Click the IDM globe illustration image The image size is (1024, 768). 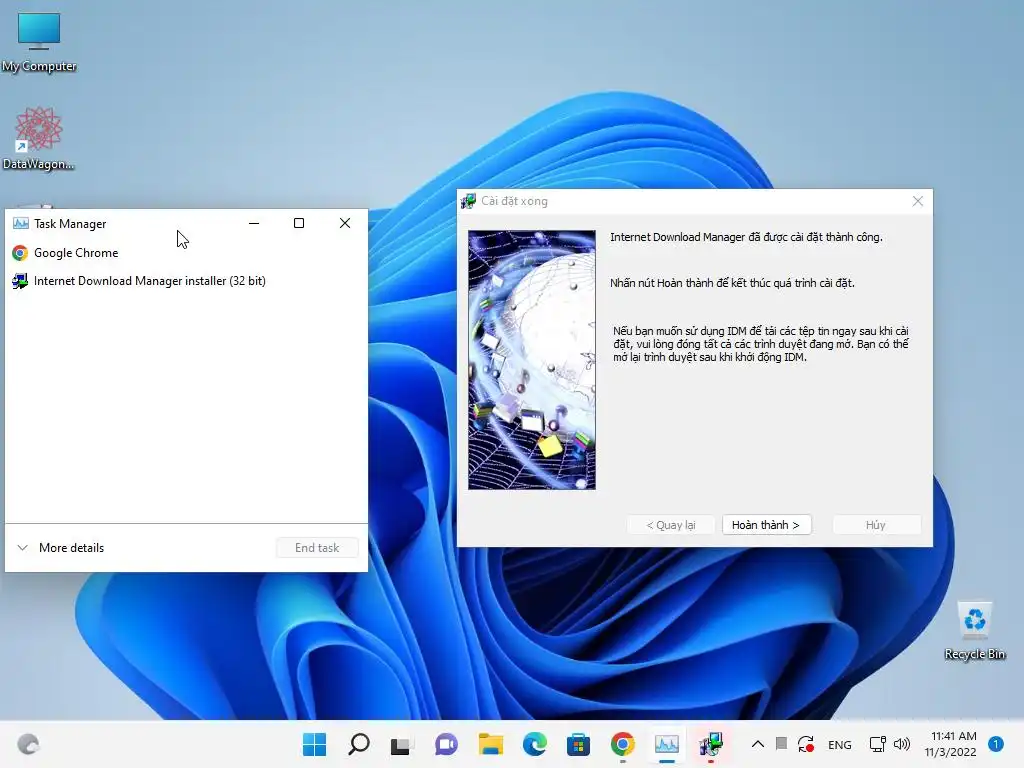(x=532, y=360)
